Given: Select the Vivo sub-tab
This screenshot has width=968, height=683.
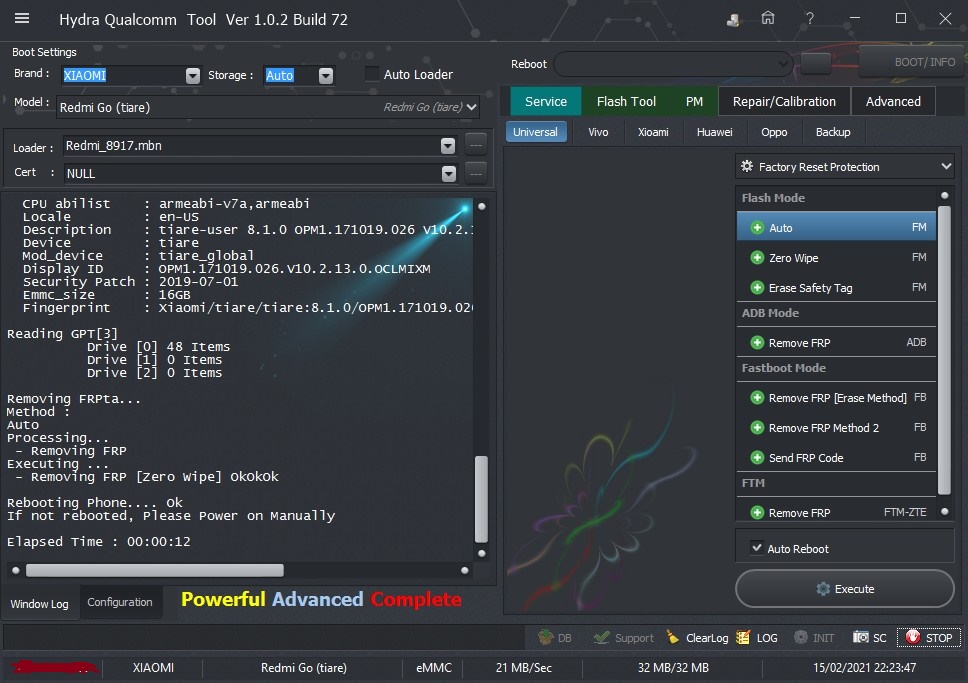Looking at the screenshot, I should click(x=598, y=132).
